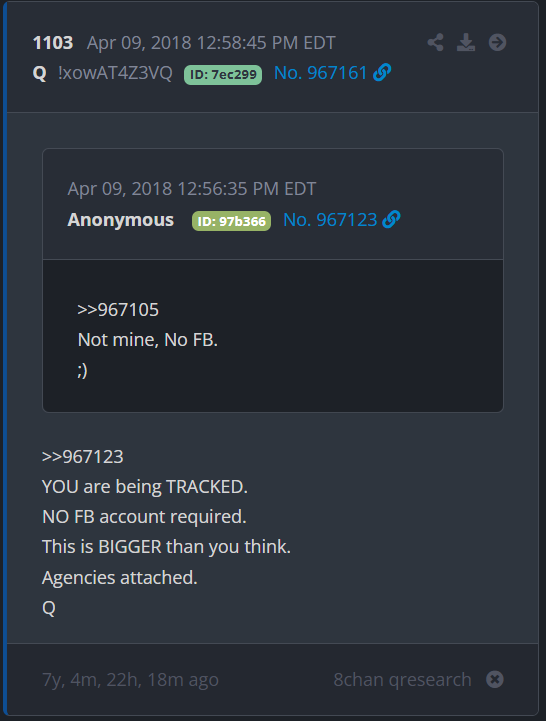This screenshot has height=721, width=546.
Task: Follow the >>967123 reply reference
Action: tap(83, 457)
